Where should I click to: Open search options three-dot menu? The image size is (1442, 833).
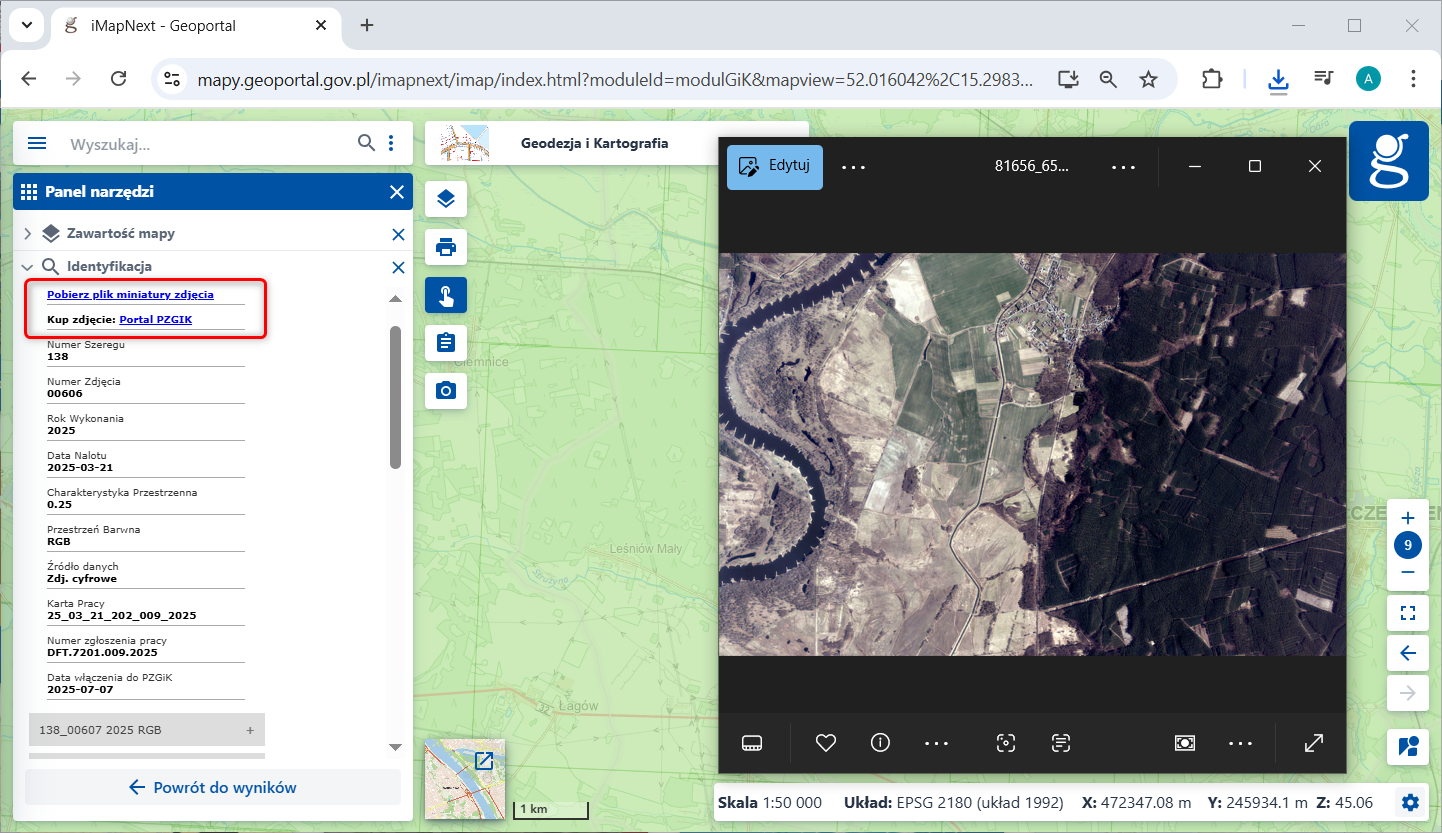tap(392, 143)
